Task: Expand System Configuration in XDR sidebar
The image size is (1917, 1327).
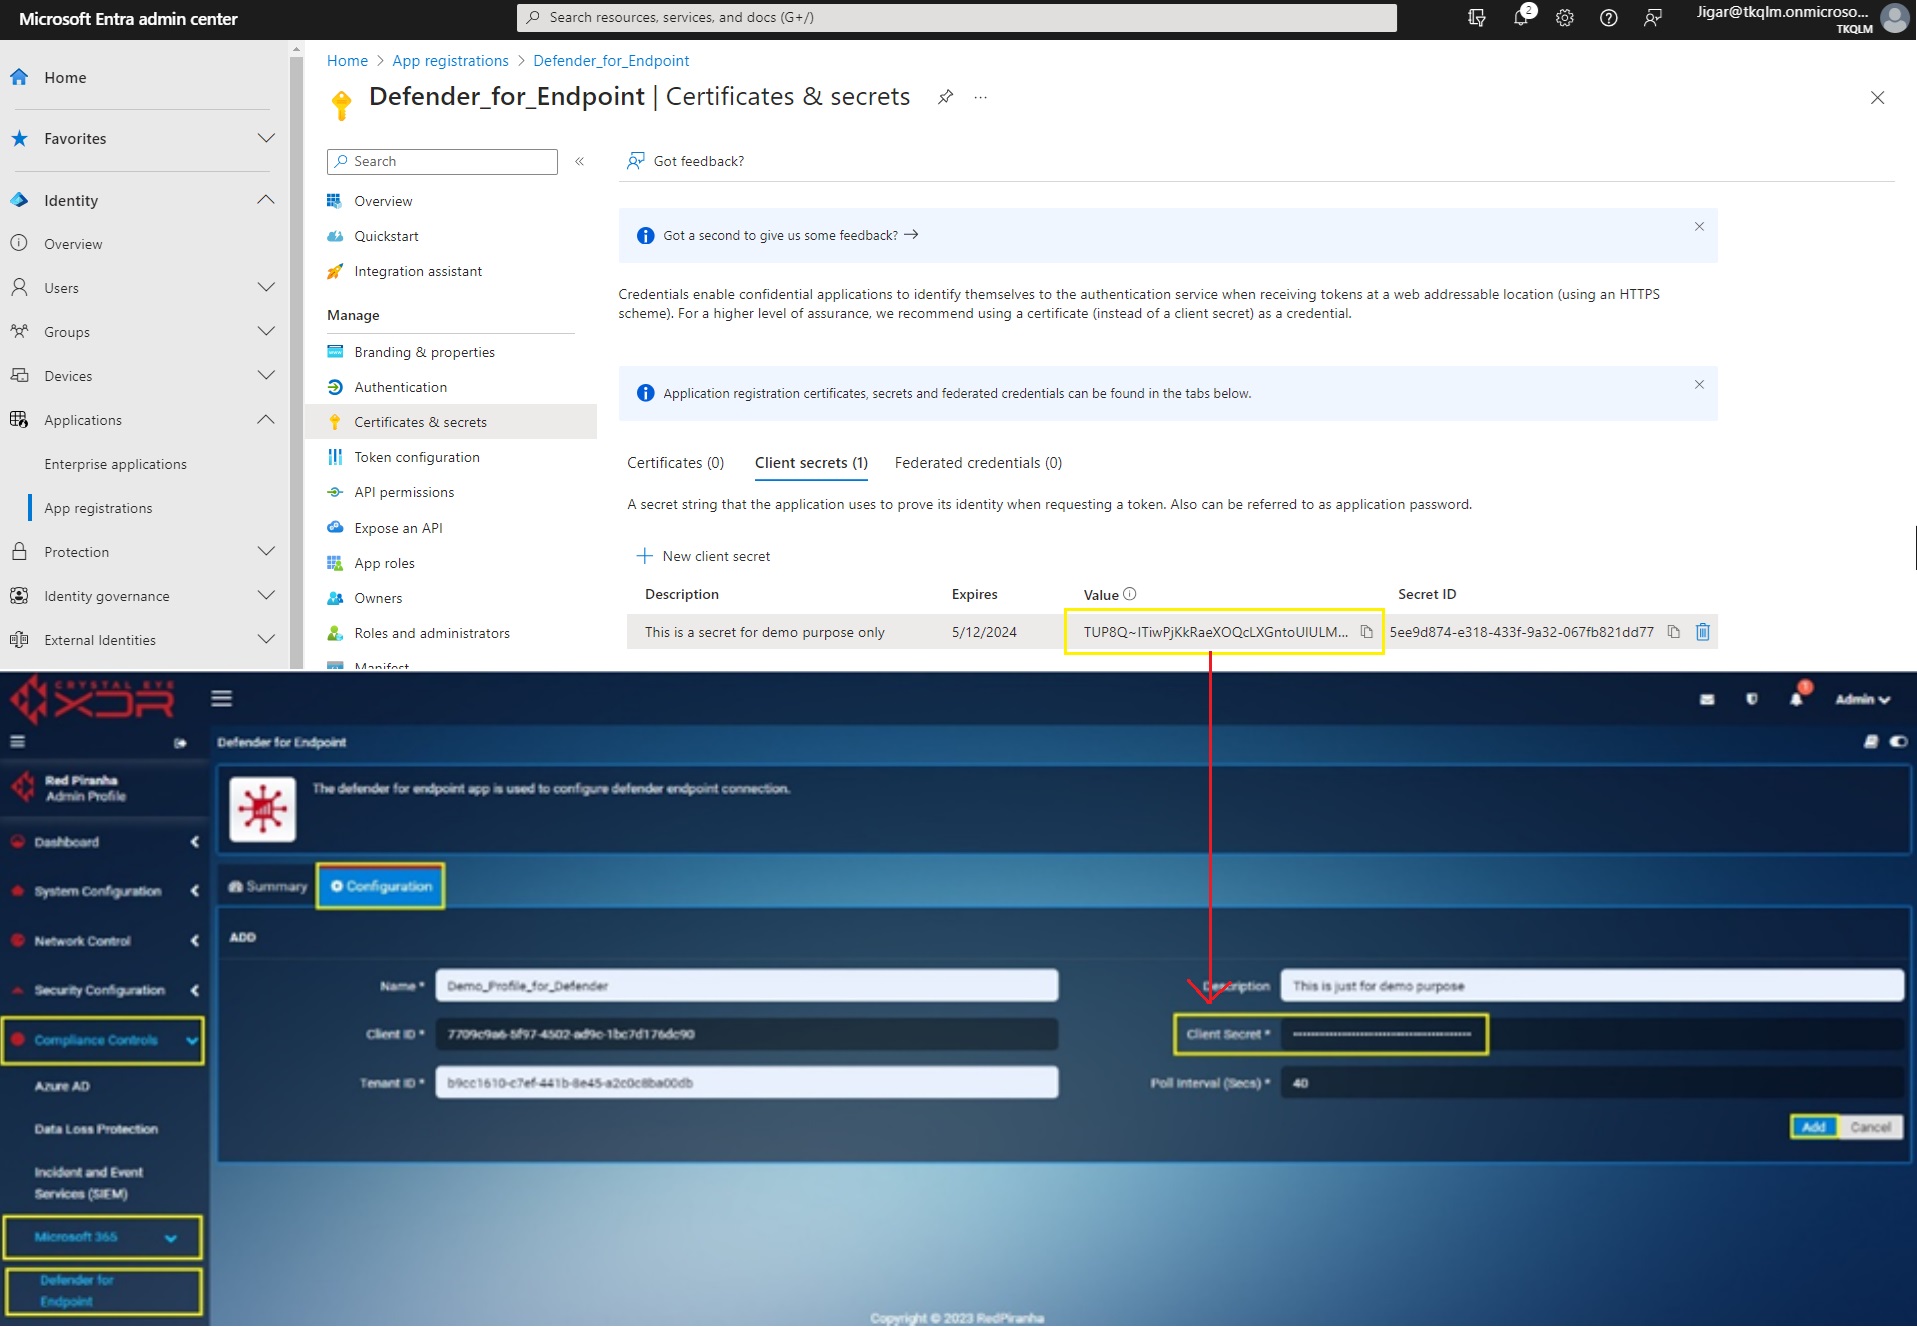Action: 195,891
